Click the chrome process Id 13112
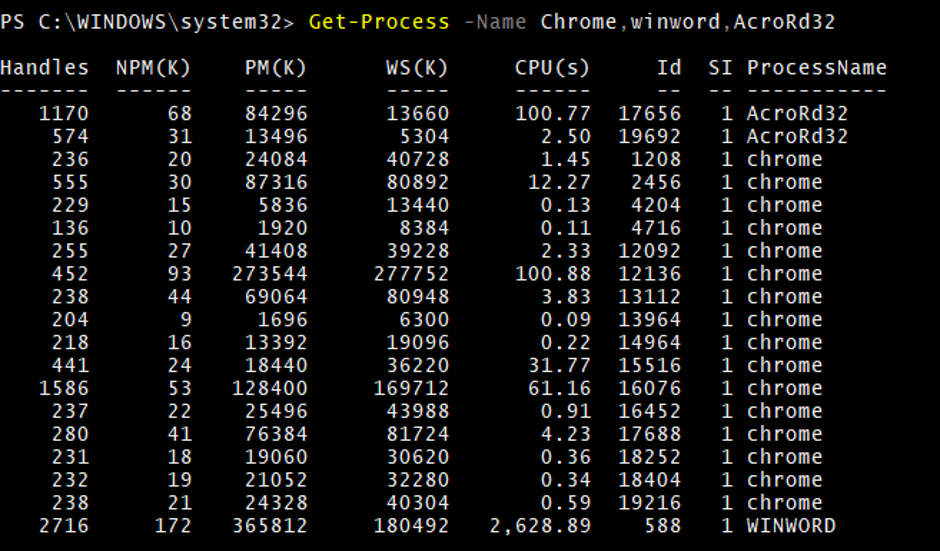 pos(650,297)
